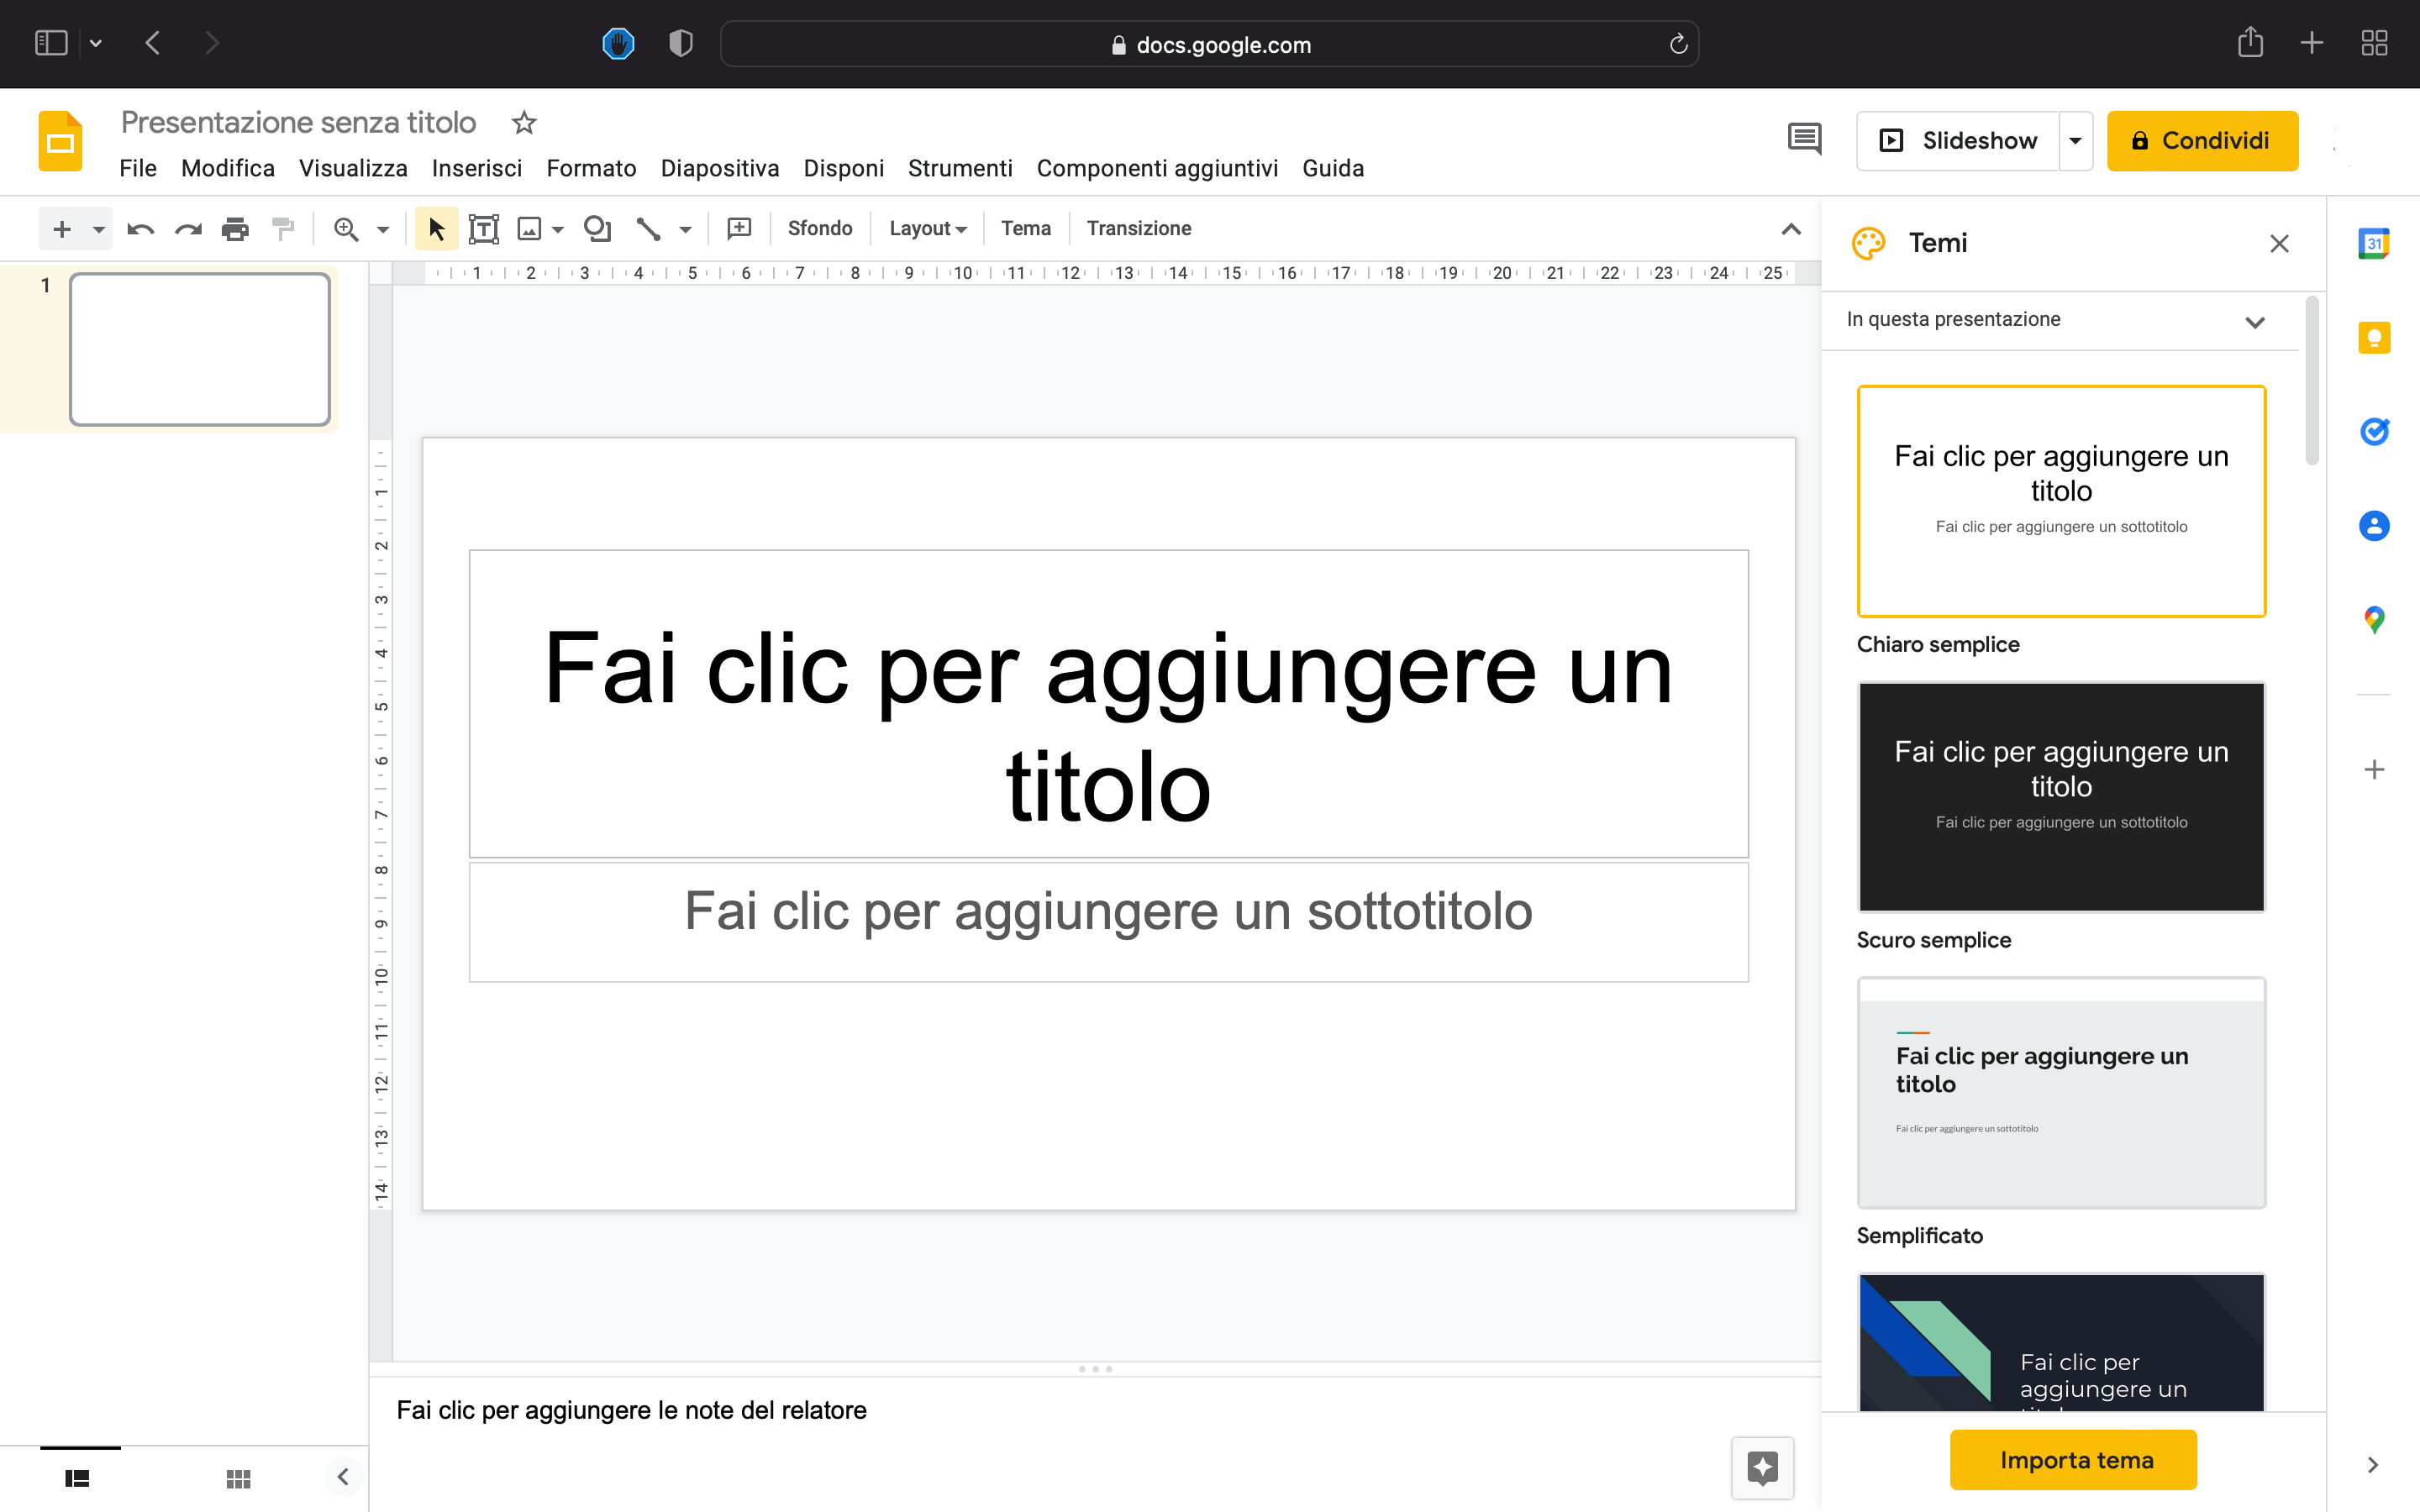Screen dimensions: 2420x1512
Task: Select the Insert line tool
Action: point(648,228)
